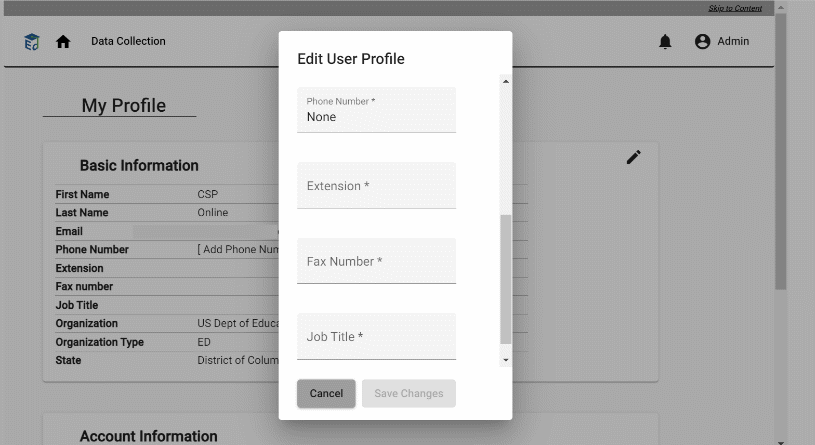The width and height of the screenshot is (815, 445).
Task: Cancel the Edit User Profile dialog
Action: pyautogui.click(x=326, y=393)
